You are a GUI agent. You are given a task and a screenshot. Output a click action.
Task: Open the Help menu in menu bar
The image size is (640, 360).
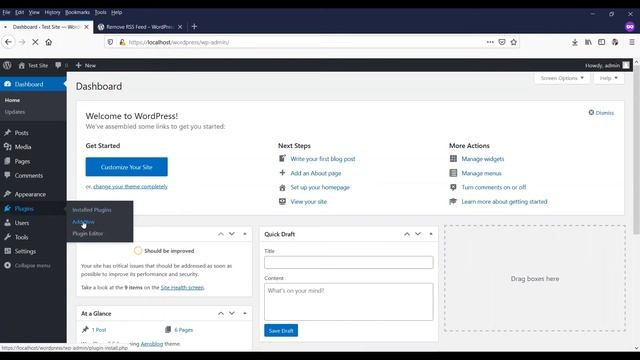pyautogui.click(x=116, y=12)
